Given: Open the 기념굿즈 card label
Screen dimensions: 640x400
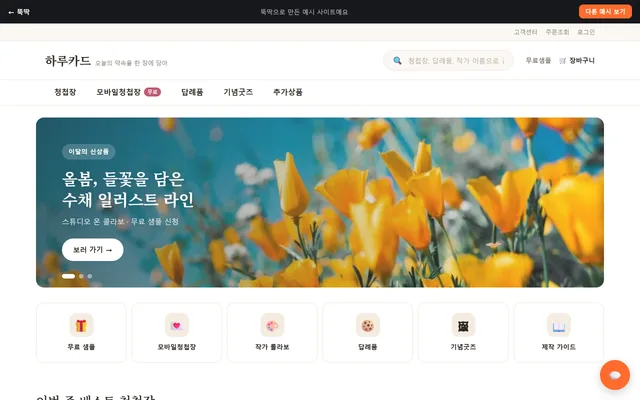Looking at the screenshot, I should (463, 347).
